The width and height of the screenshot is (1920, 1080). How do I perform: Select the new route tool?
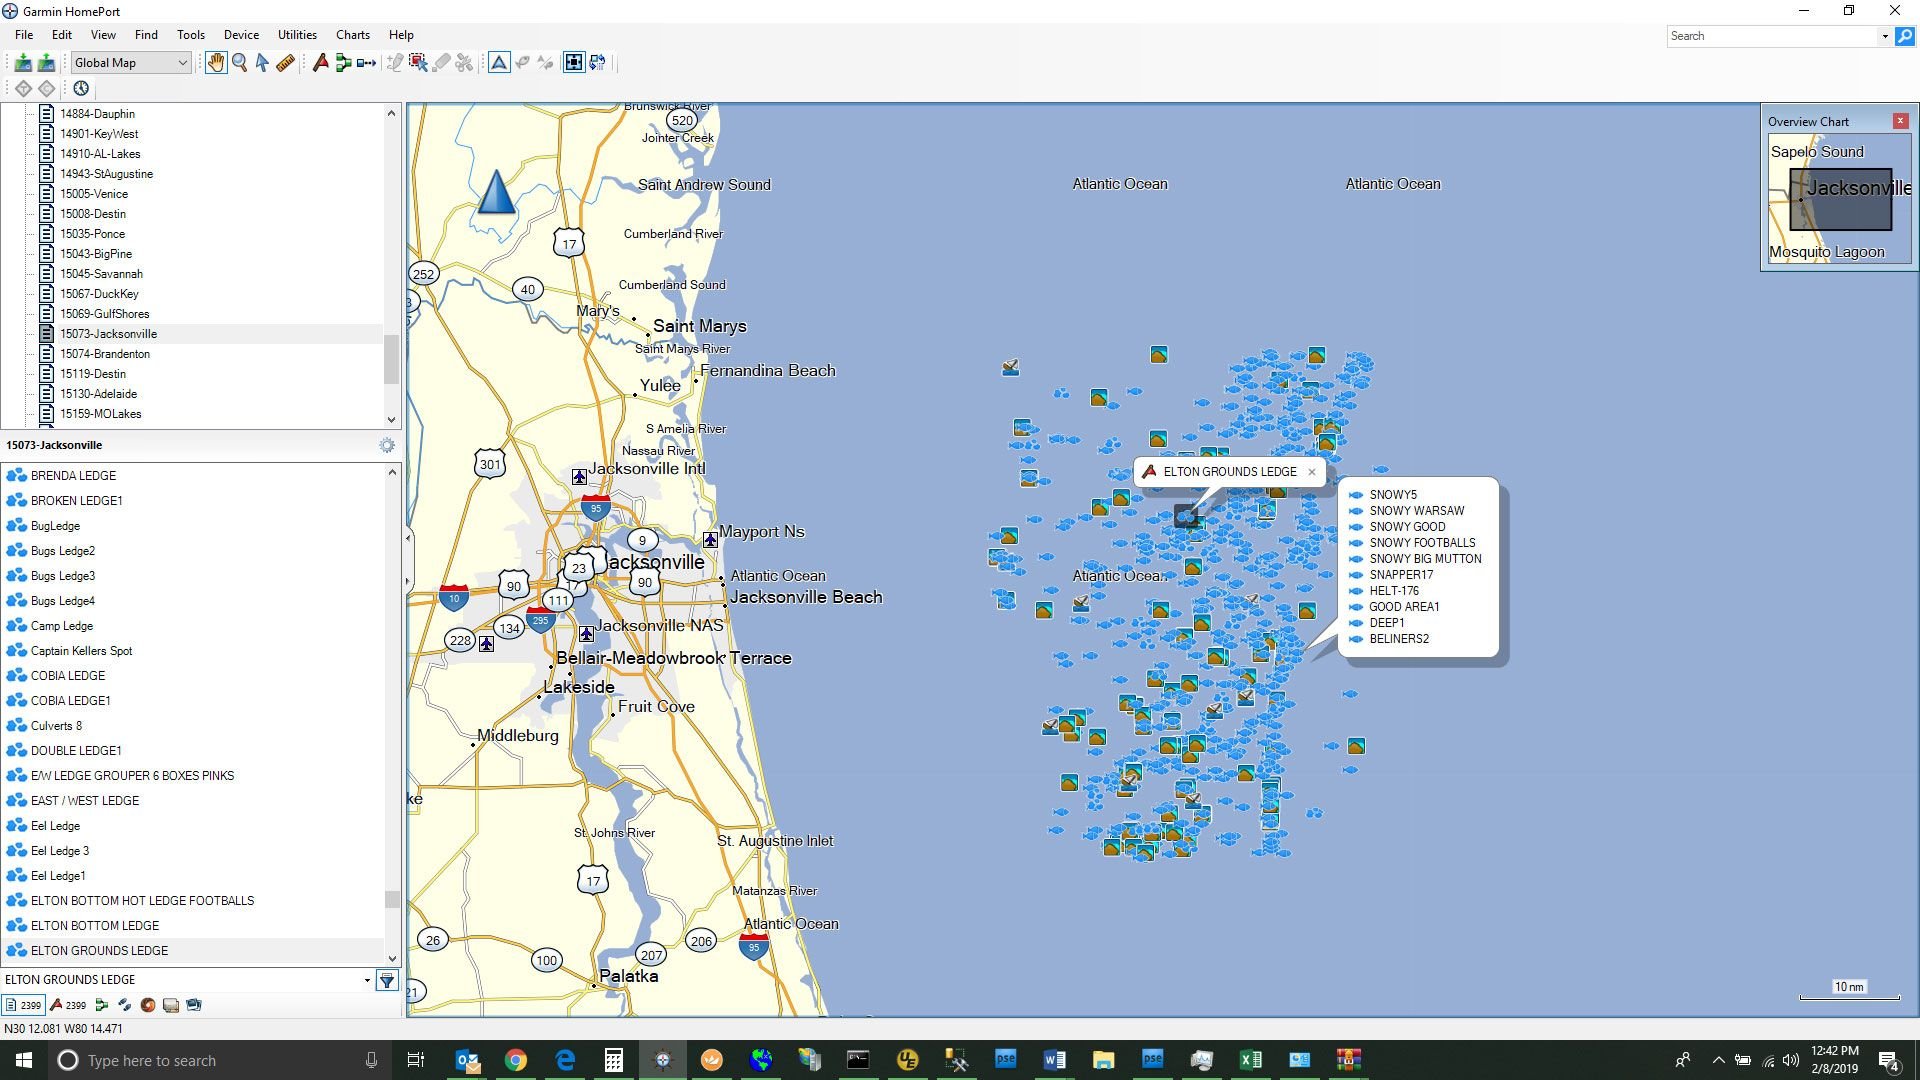pos(343,63)
